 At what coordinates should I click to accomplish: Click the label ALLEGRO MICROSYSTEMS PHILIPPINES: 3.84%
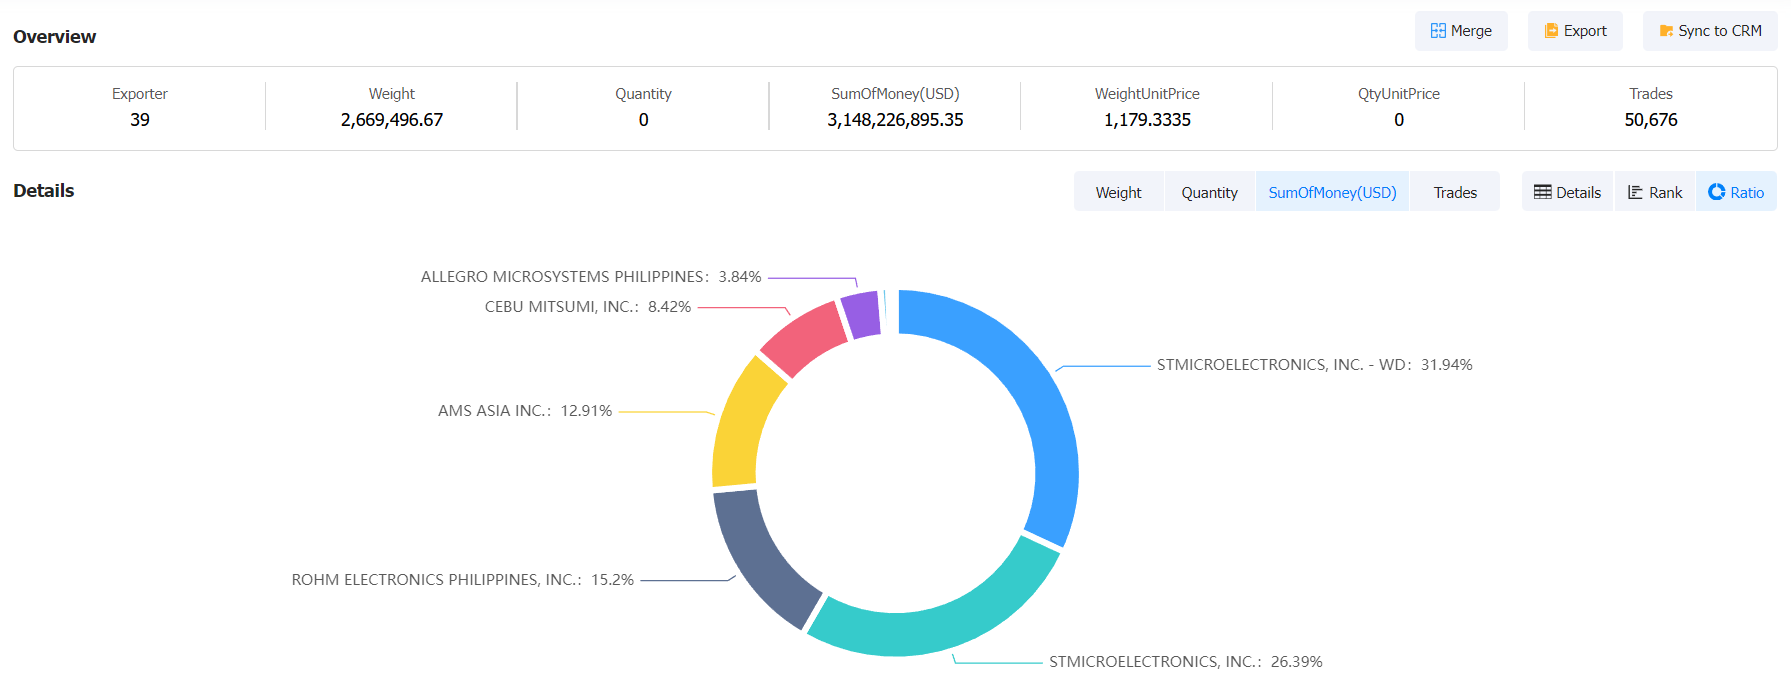point(591,277)
